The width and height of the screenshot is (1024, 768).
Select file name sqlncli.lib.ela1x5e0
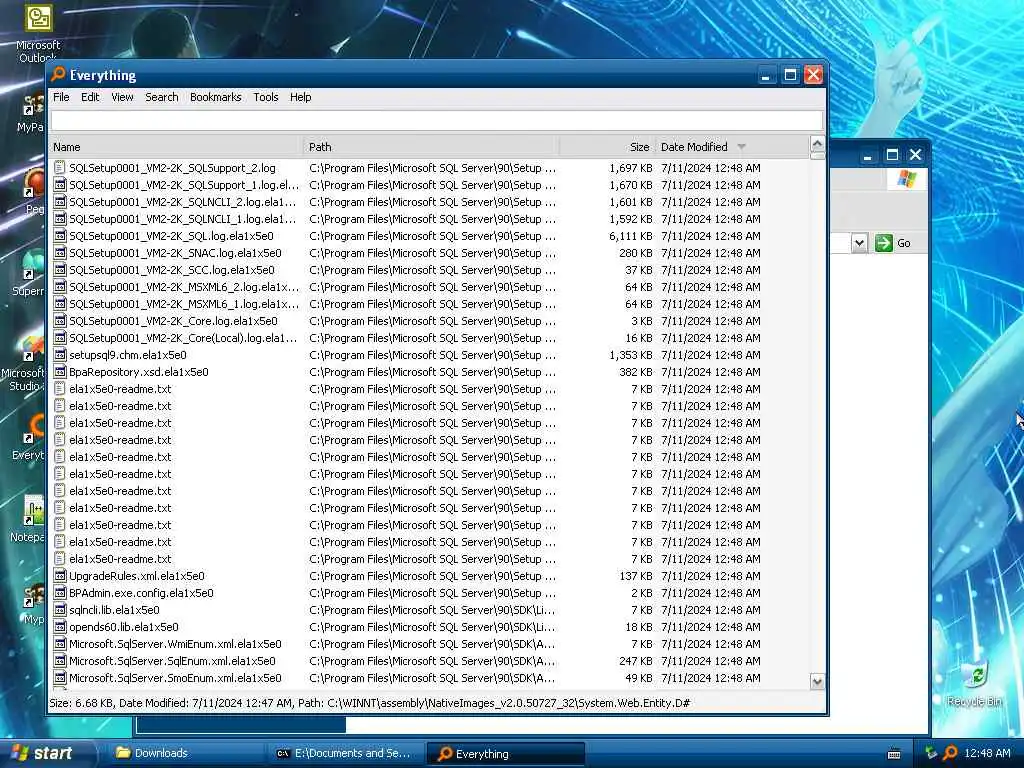click(114, 610)
